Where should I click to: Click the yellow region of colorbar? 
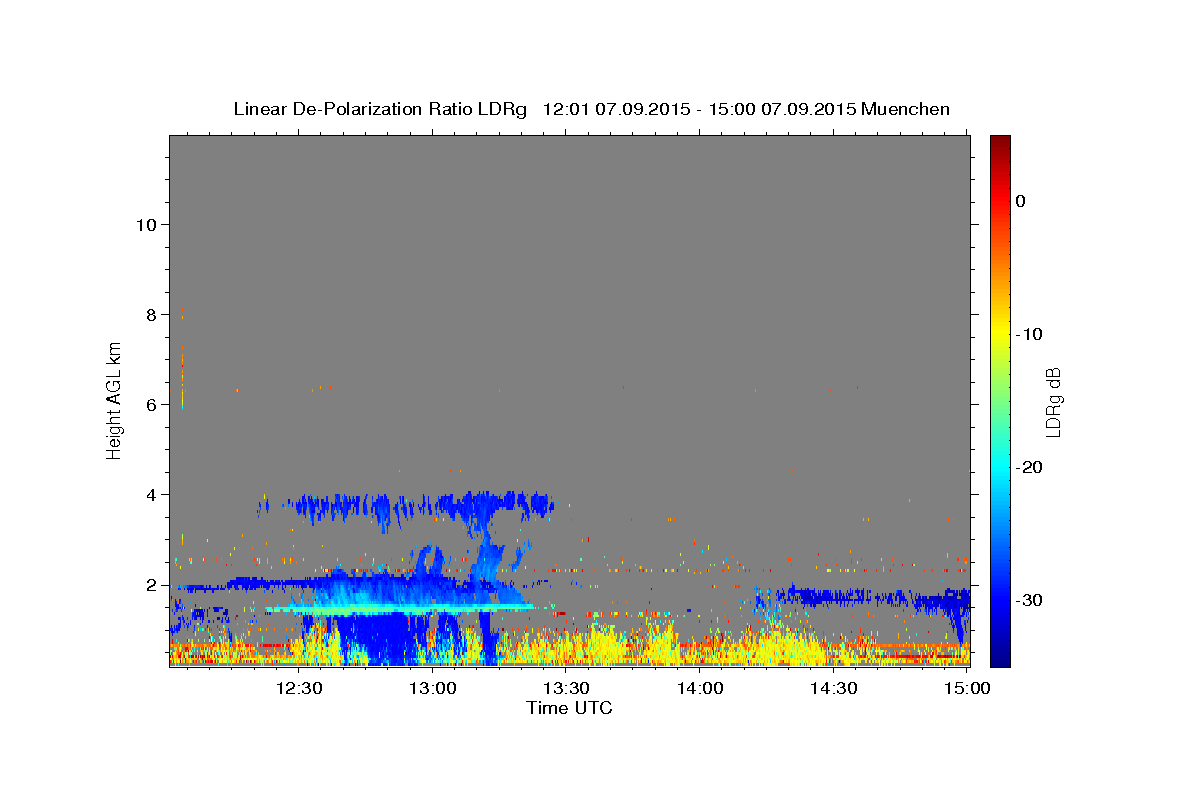coord(1000,334)
